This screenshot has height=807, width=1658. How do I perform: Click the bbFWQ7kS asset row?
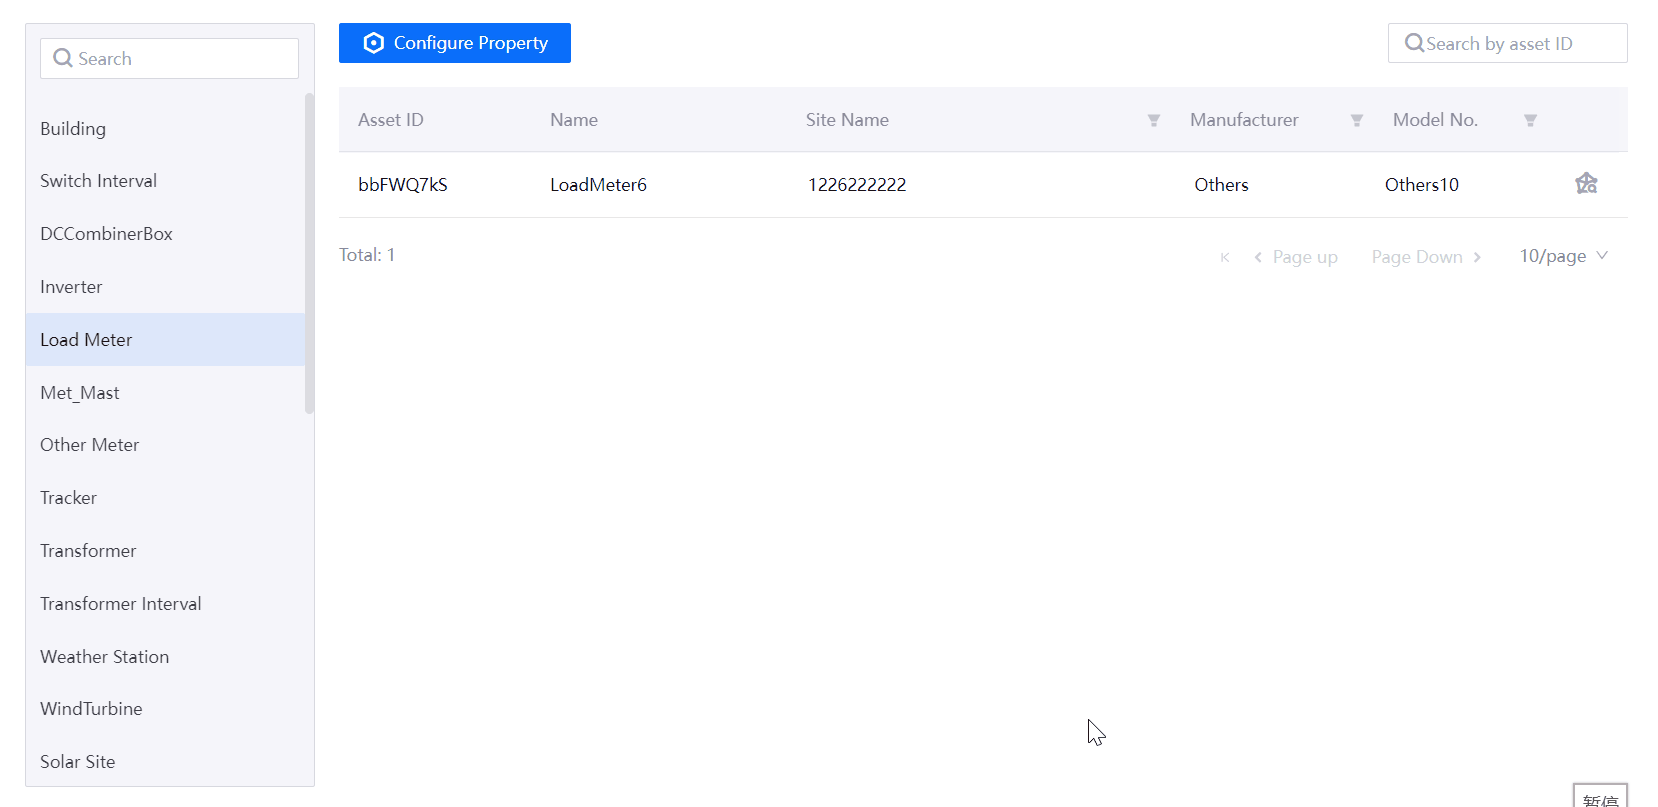coord(403,185)
